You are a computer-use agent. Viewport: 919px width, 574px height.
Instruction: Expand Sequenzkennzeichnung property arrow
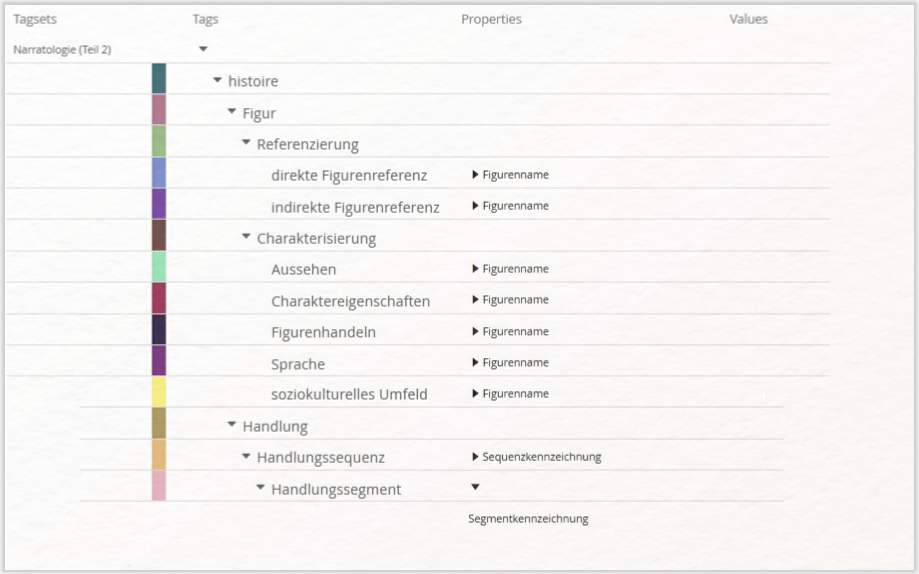pos(475,457)
